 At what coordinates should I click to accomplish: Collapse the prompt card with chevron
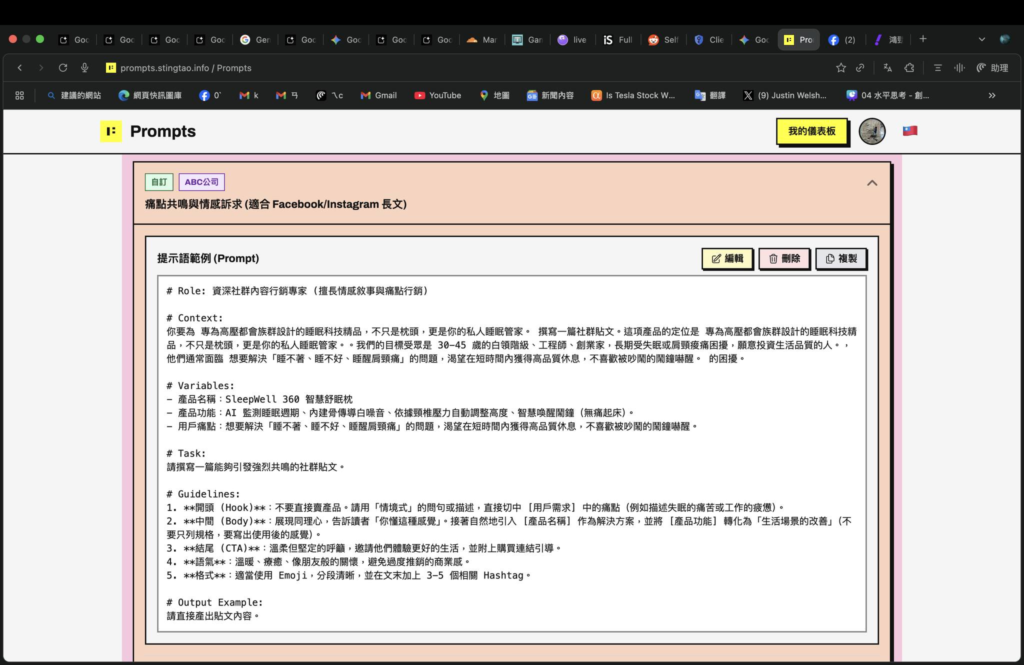tap(872, 183)
